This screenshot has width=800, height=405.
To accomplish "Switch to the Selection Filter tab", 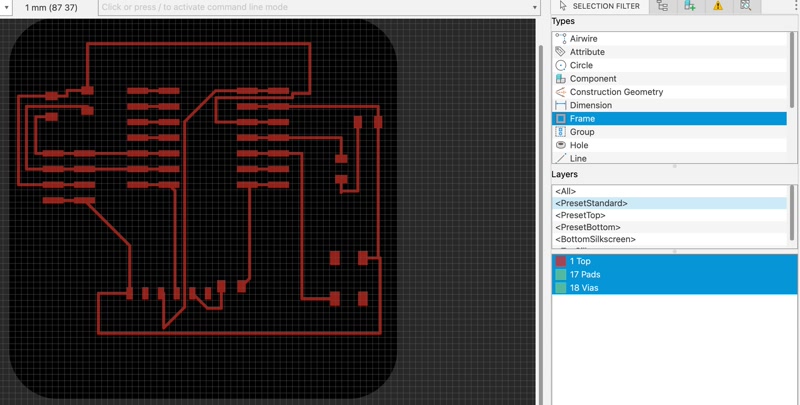I will click(599, 6).
